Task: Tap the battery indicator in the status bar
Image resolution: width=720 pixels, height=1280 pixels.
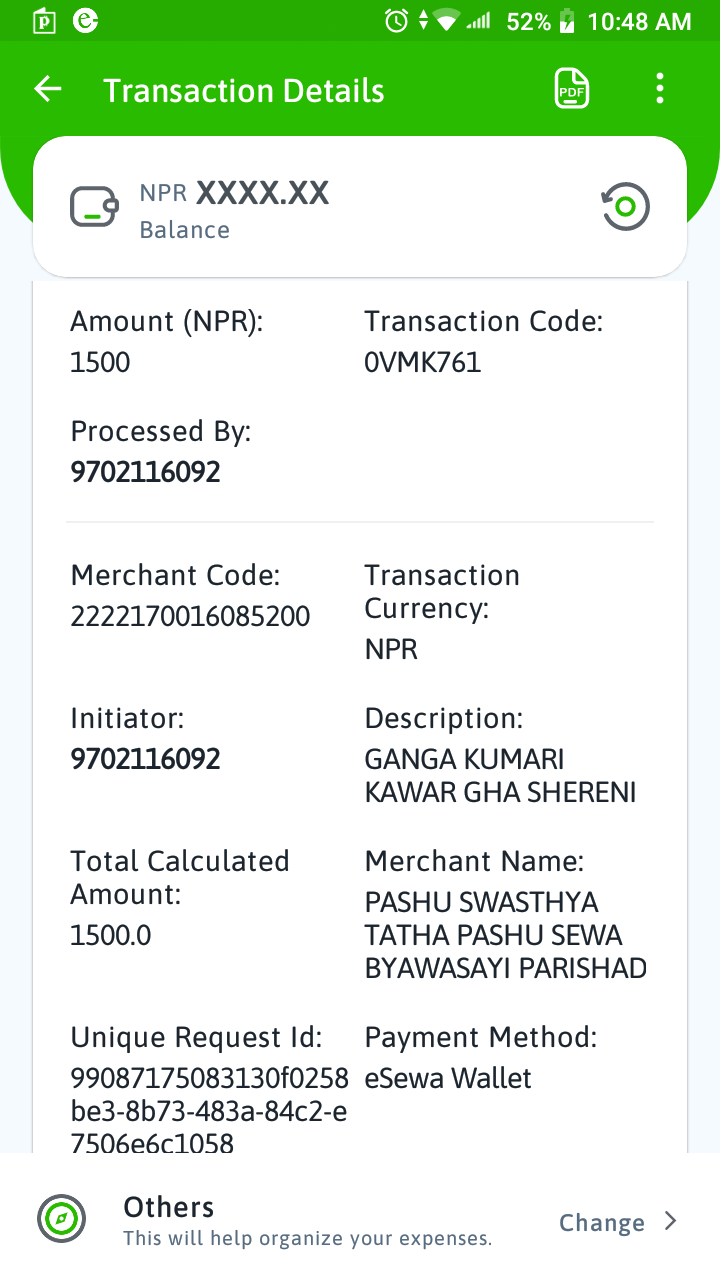Action: click(x=567, y=20)
